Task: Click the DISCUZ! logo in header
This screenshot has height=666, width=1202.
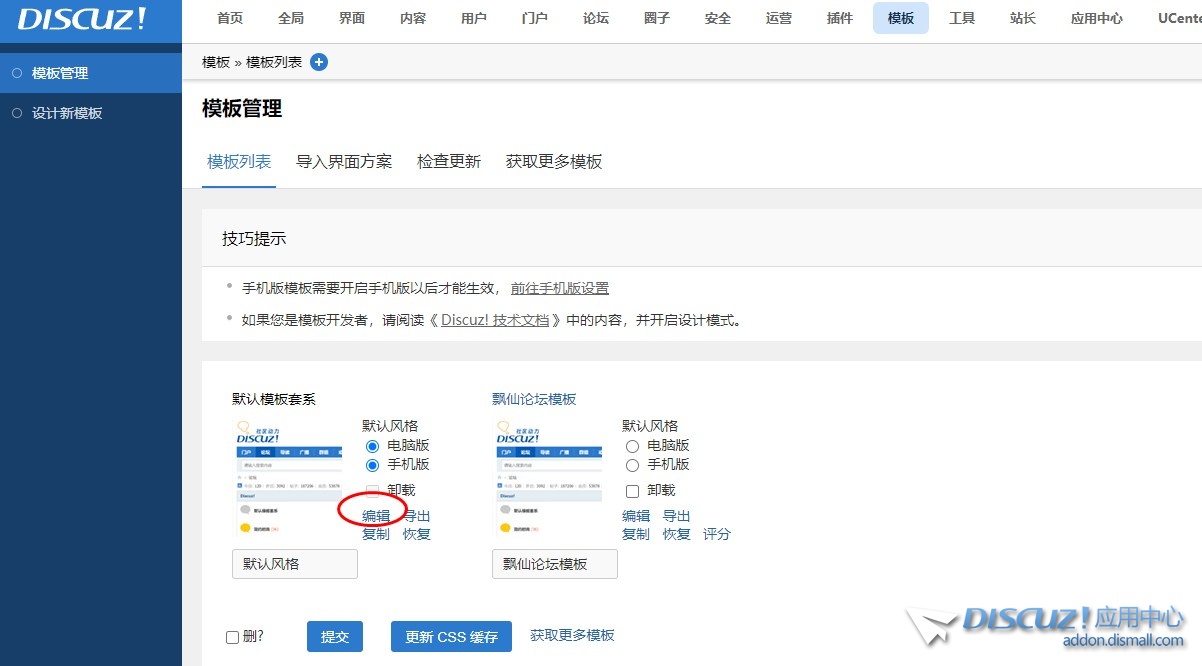Action: (82, 19)
